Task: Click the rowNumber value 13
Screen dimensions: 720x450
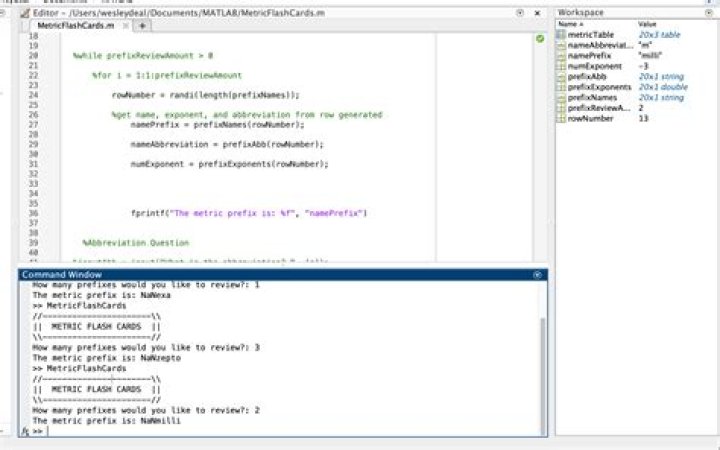Action: tap(643, 118)
